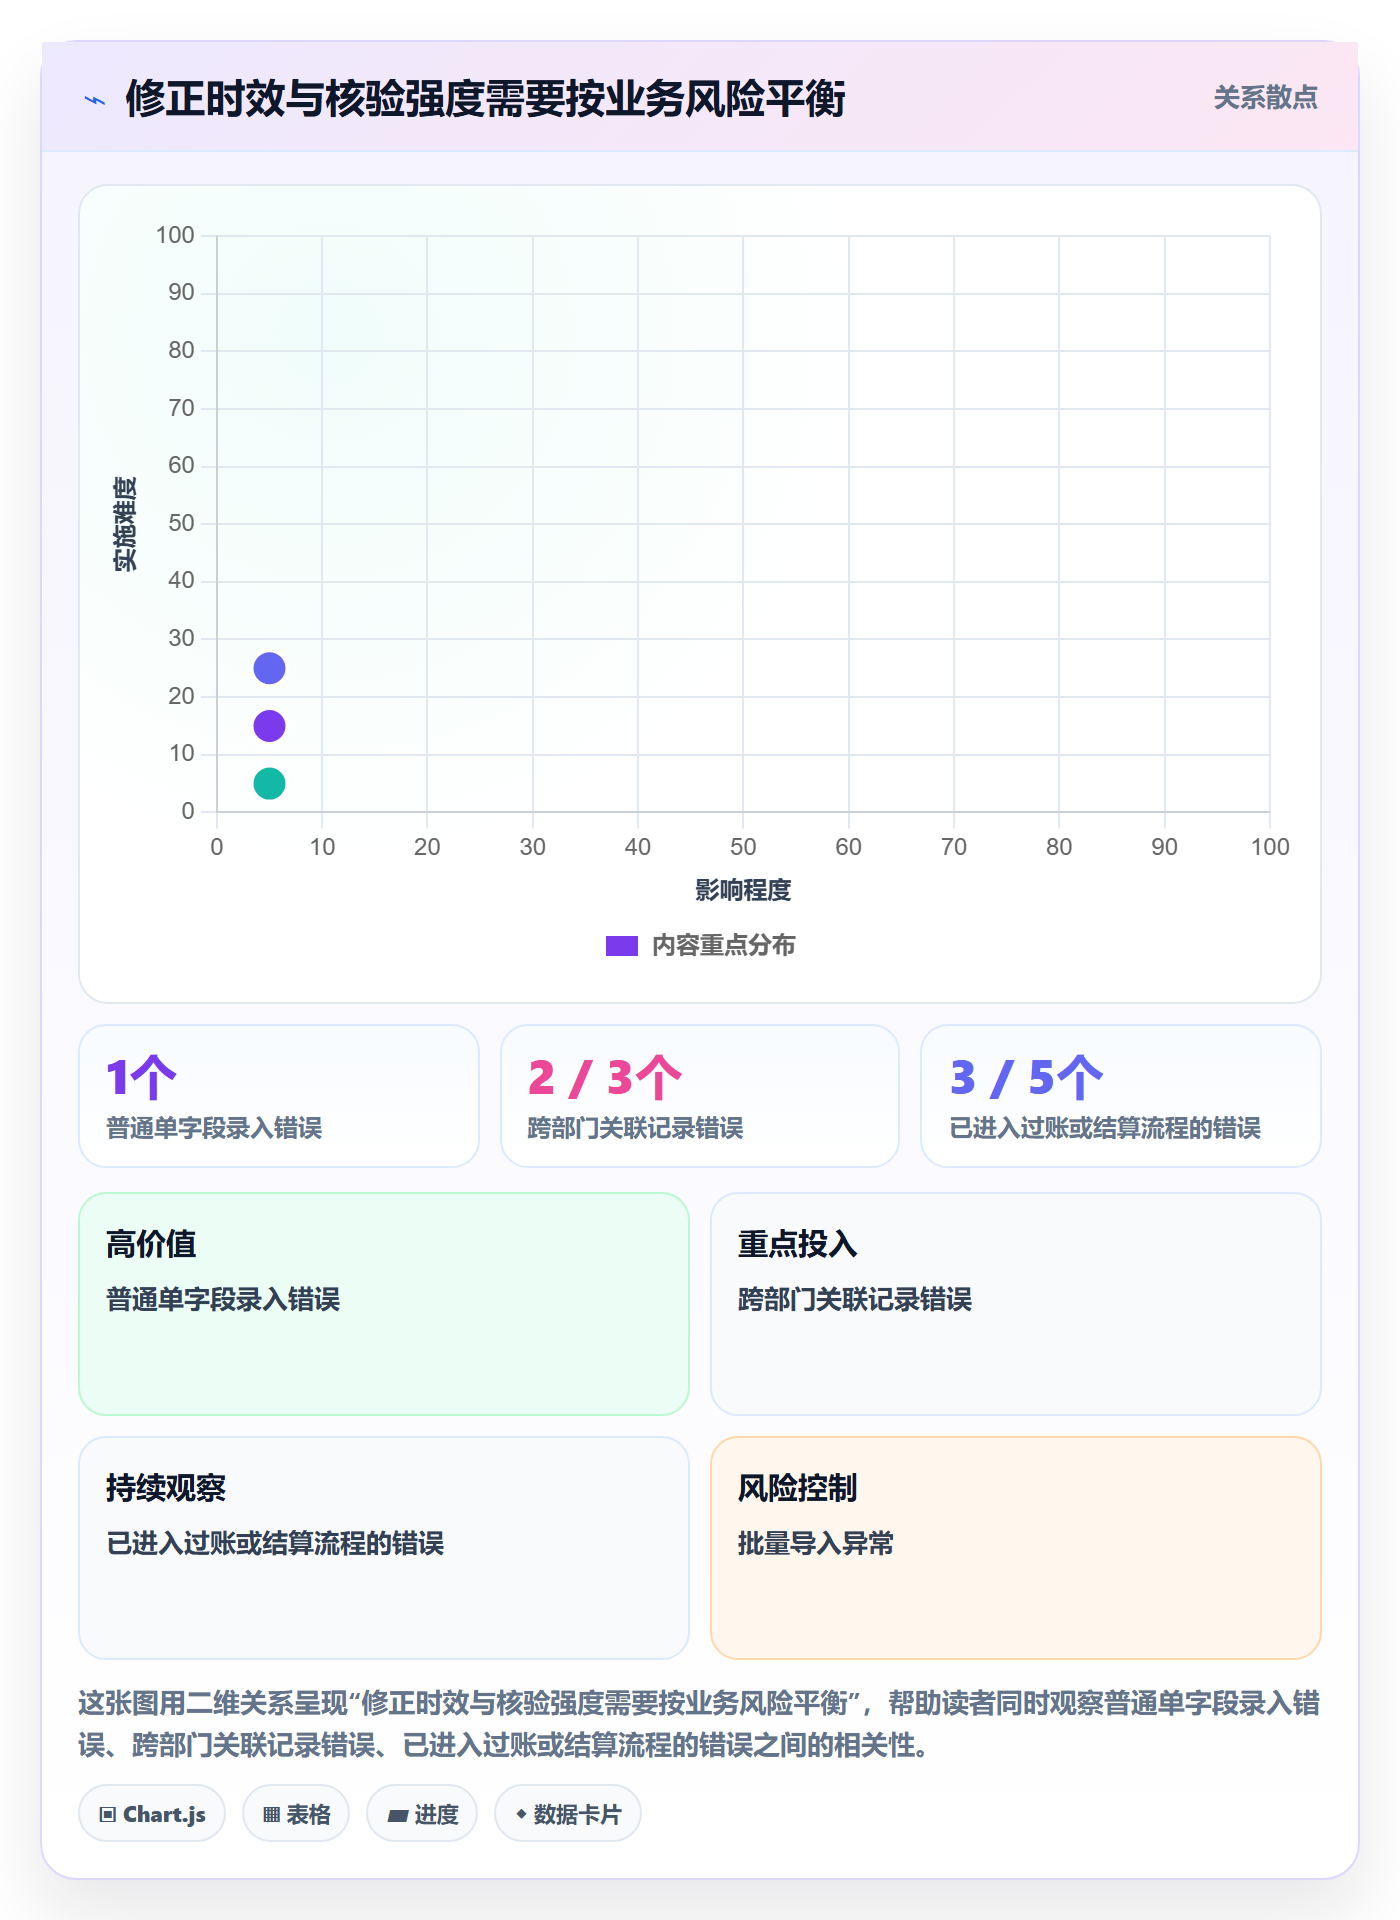Click the 数据卡片 tag chip
The width and height of the screenshot is (1400, 1920).
pyautogui.click(x=568, y=1814)
